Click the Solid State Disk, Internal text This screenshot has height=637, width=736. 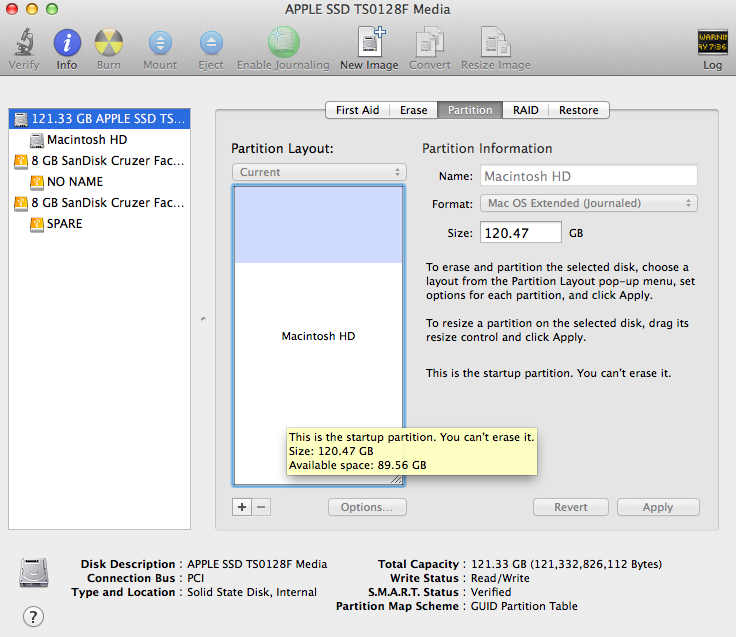tap(252, 592)
